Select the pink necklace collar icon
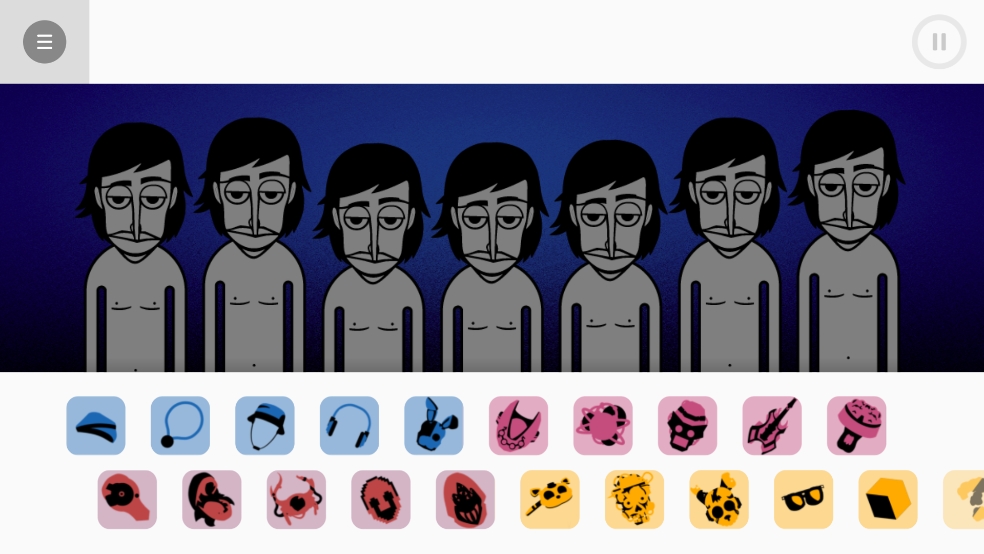The width and height of the screenshot is (984, 554). 518,425
